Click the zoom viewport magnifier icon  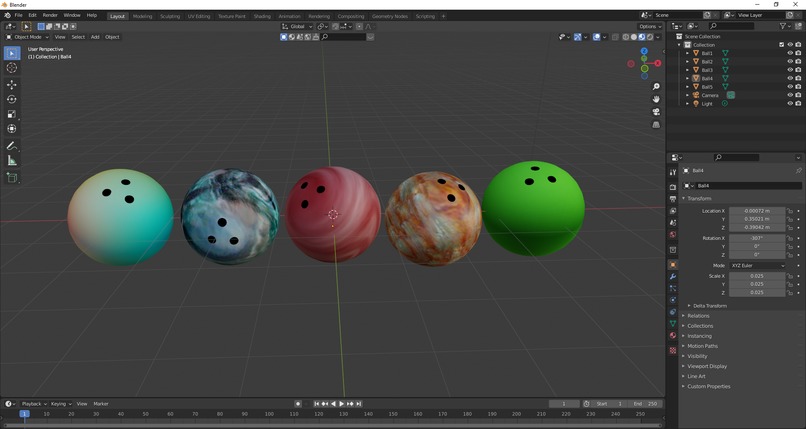pos(656,86)
